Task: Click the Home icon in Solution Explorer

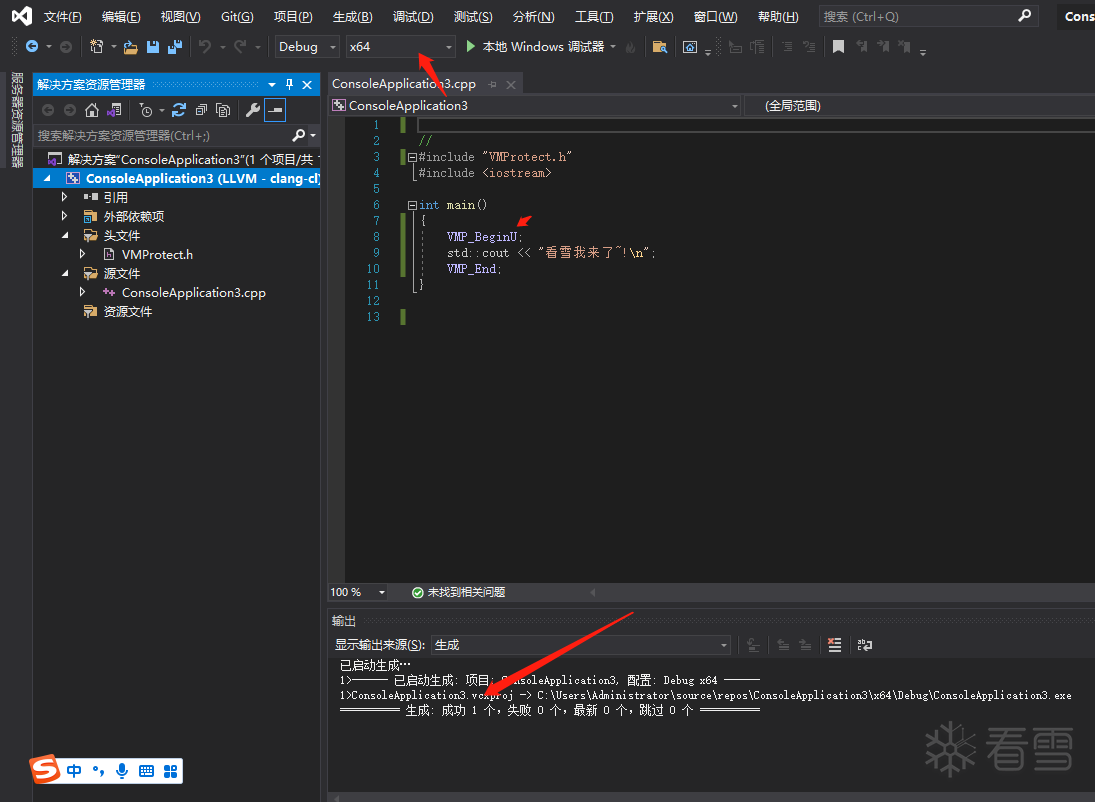Action: [x=92, y=110]
